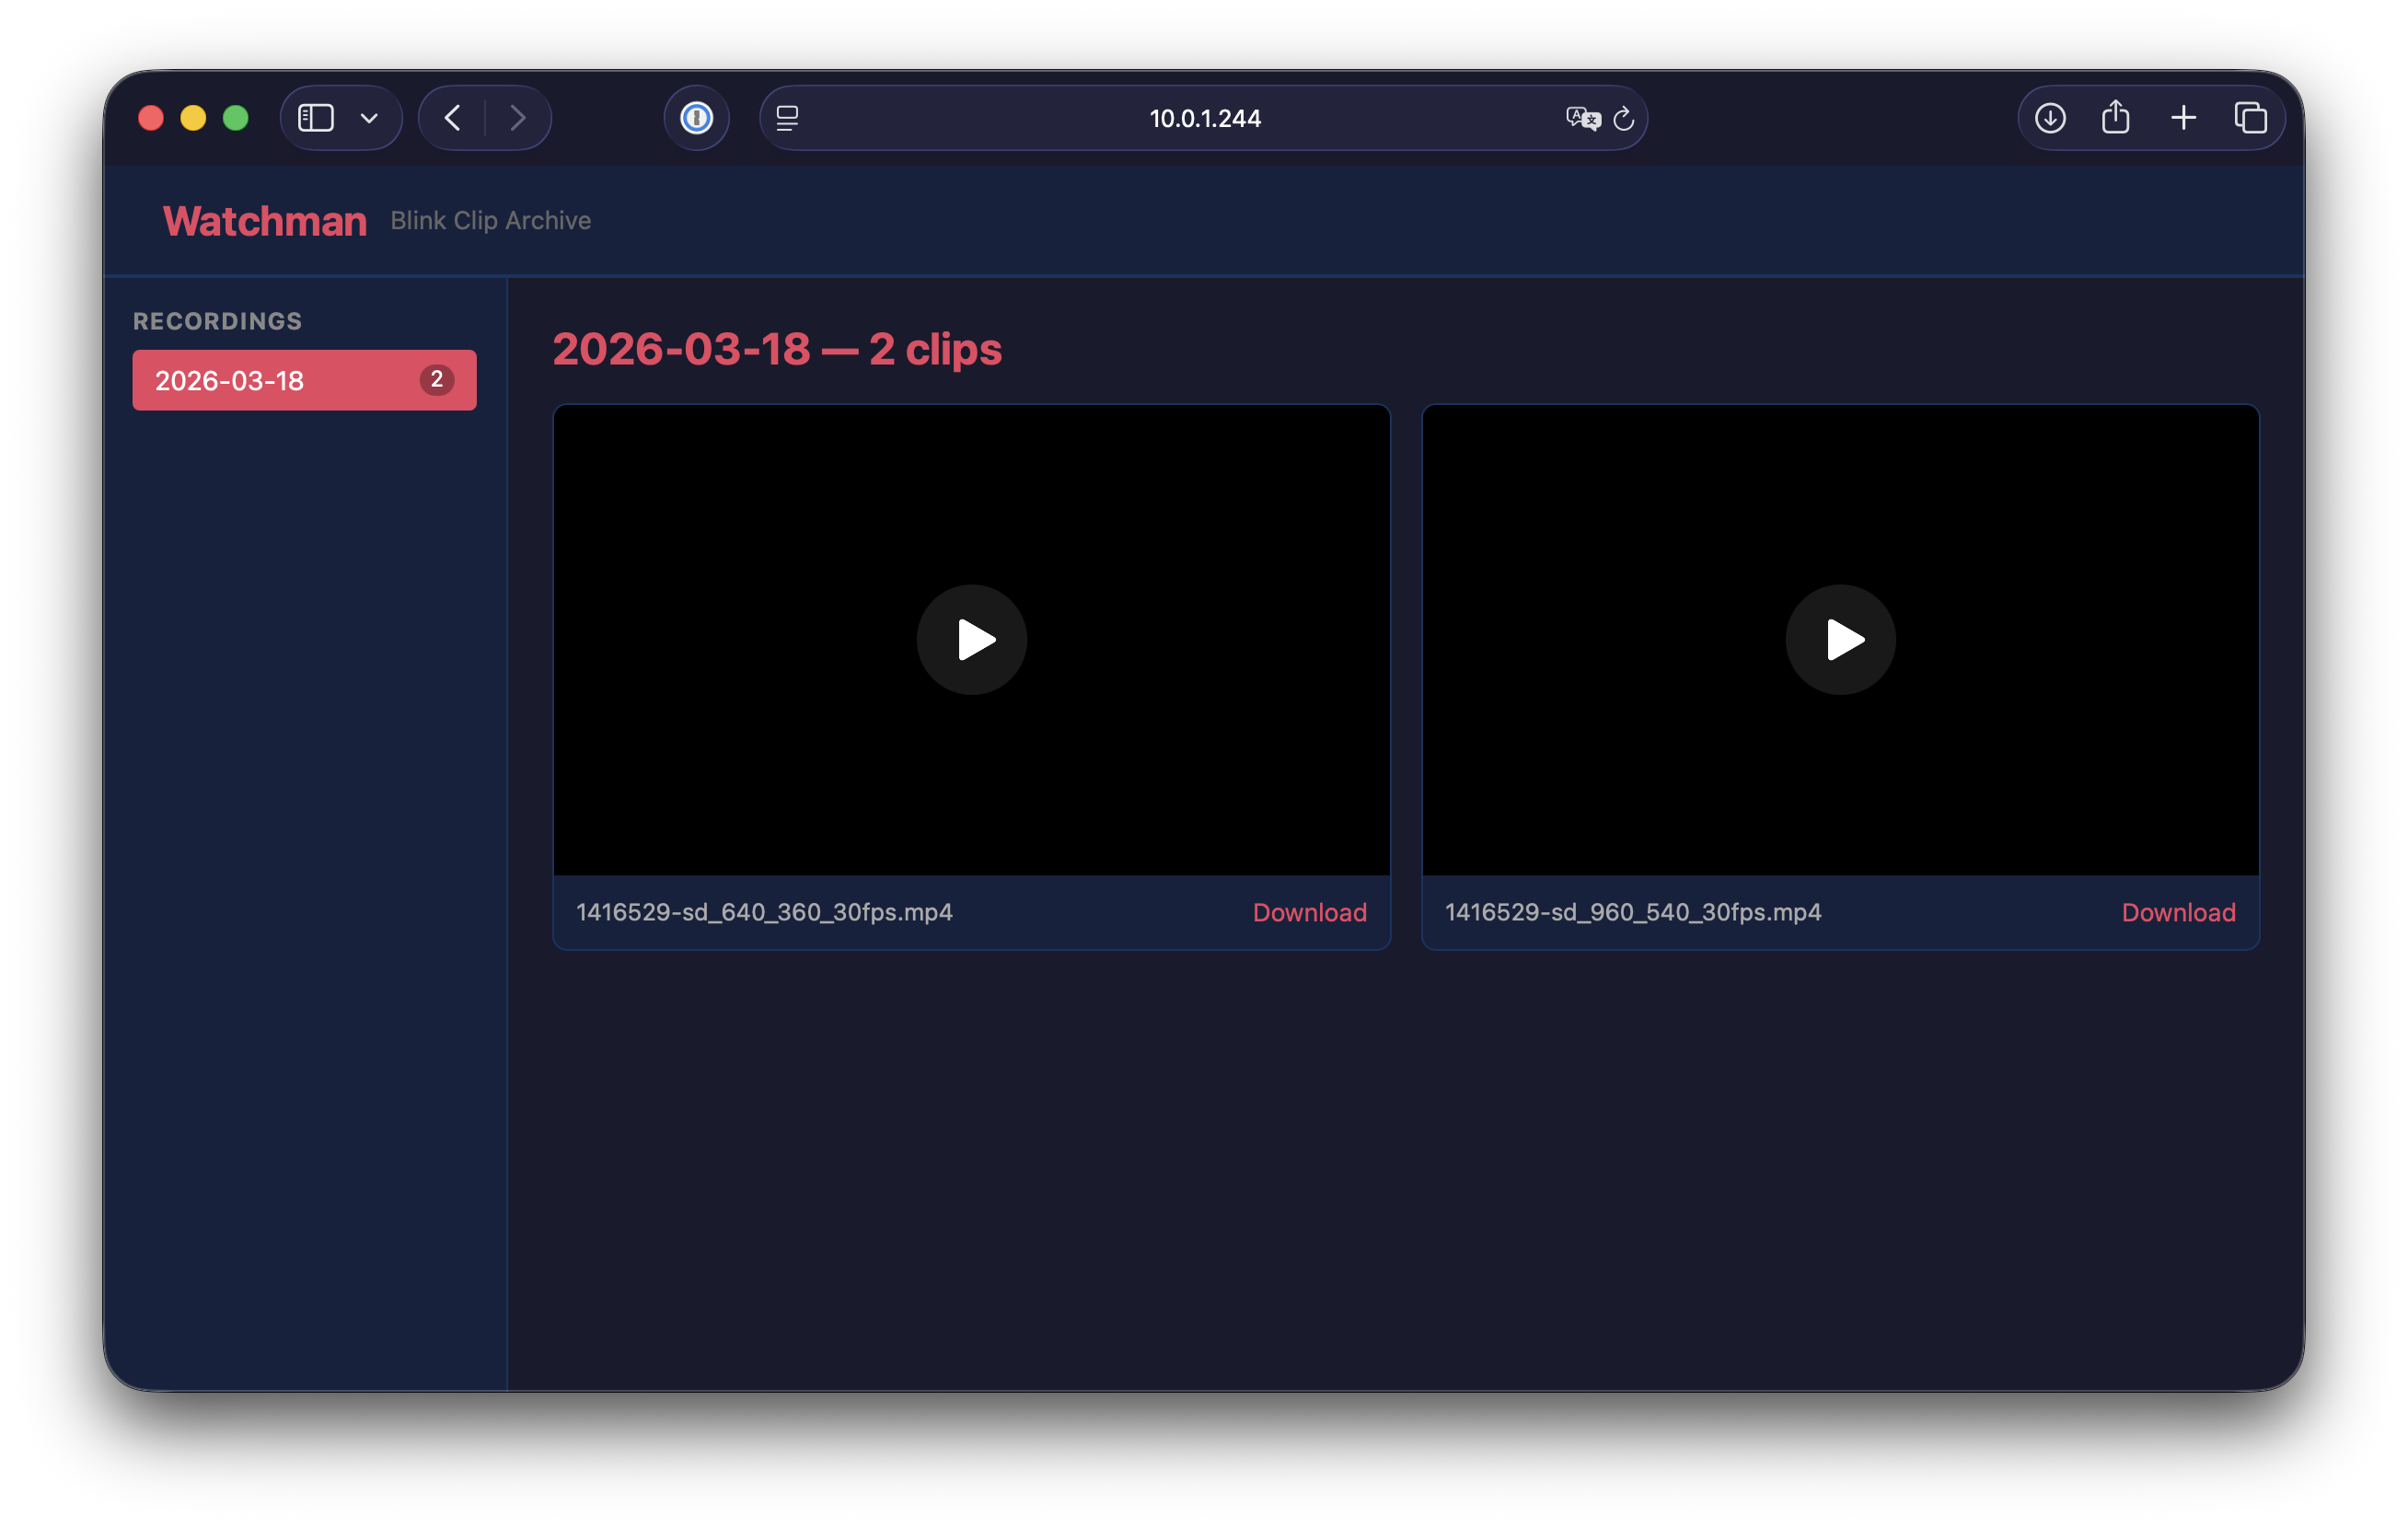This screenshot has height=1528, width=2408.
Task: Open a new tab with the plus icon
Action: point(2184,117)
